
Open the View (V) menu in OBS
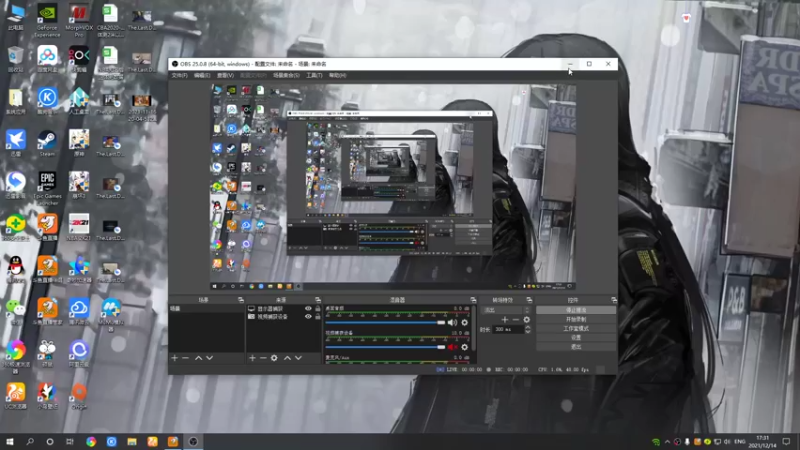[225, 76]
